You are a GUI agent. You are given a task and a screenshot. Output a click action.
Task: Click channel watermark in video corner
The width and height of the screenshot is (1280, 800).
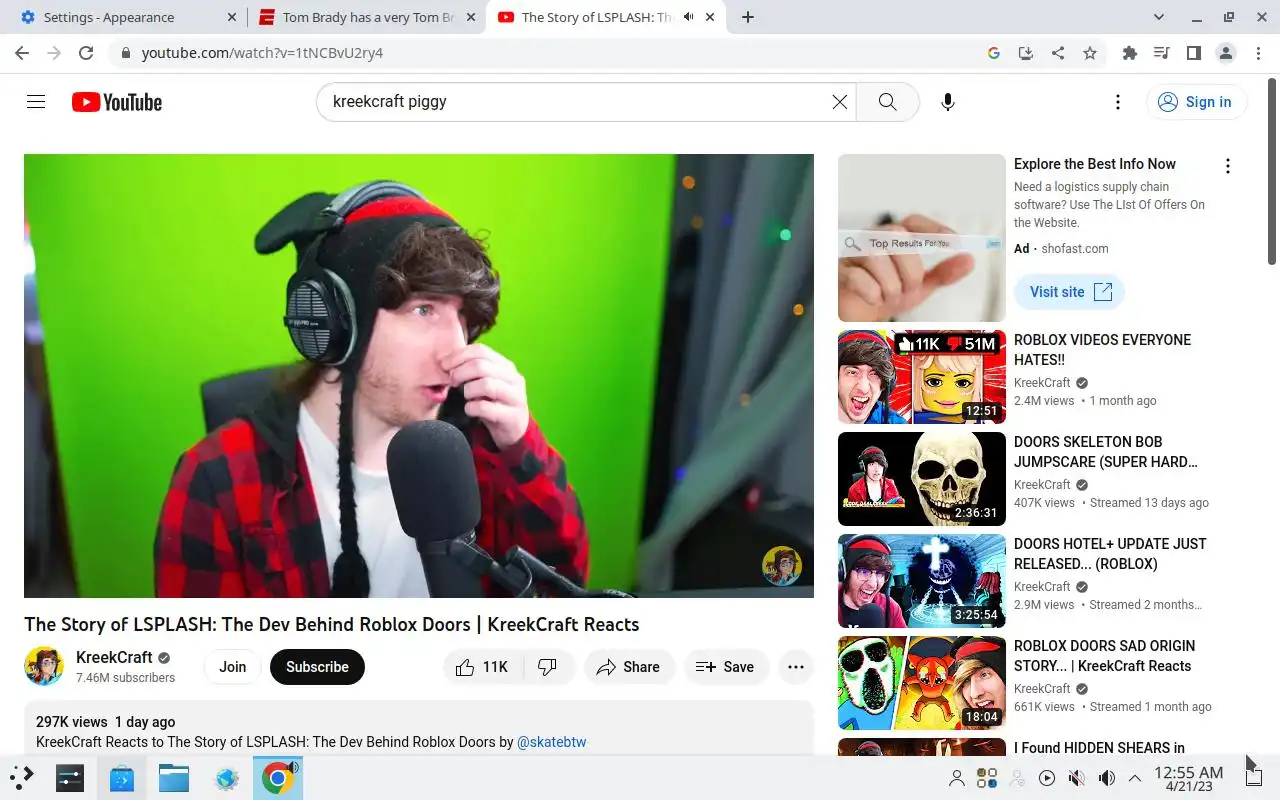(782, 566)
